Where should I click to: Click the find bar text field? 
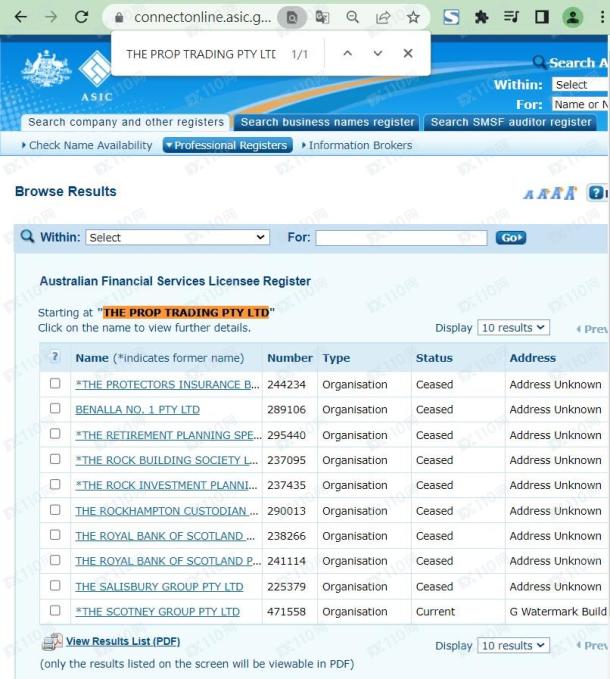[x=201, y=54]
